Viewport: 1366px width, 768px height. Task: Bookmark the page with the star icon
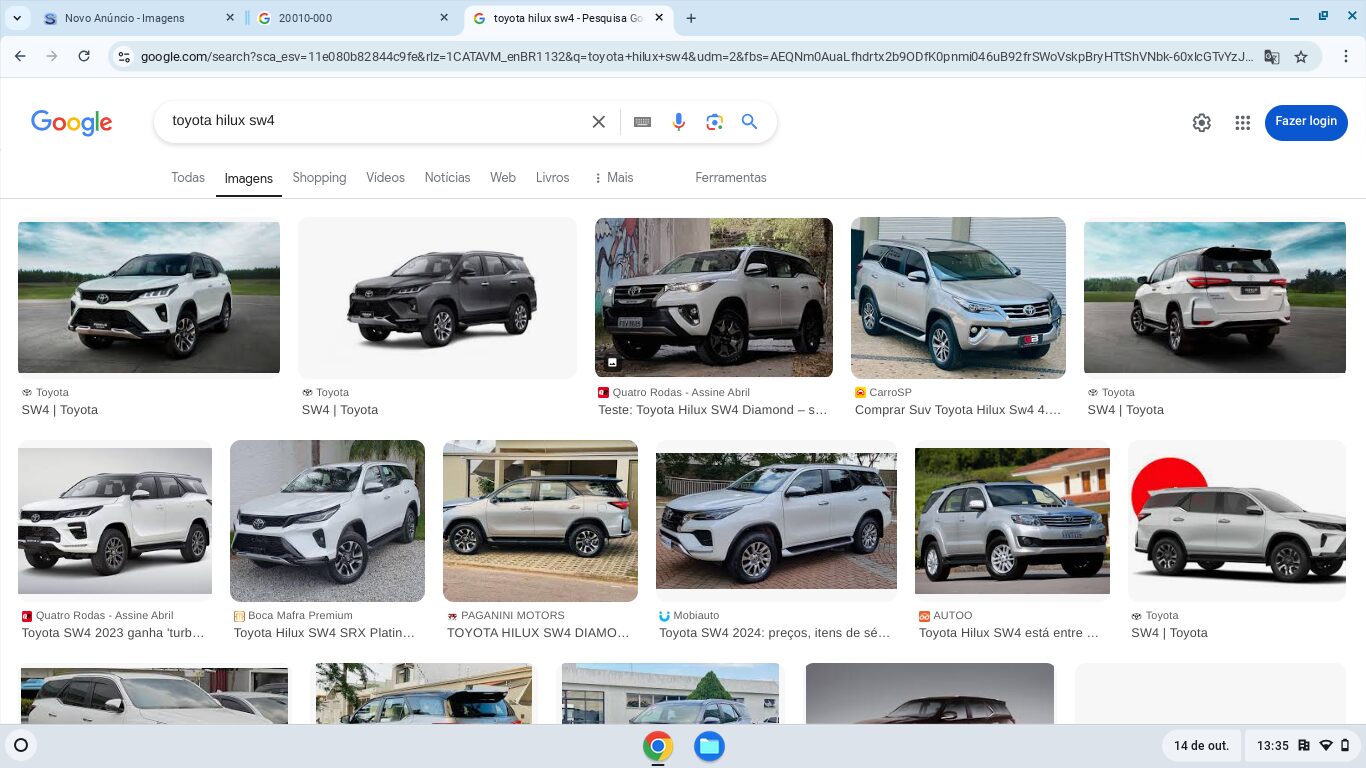click(x=1302, y=57)
